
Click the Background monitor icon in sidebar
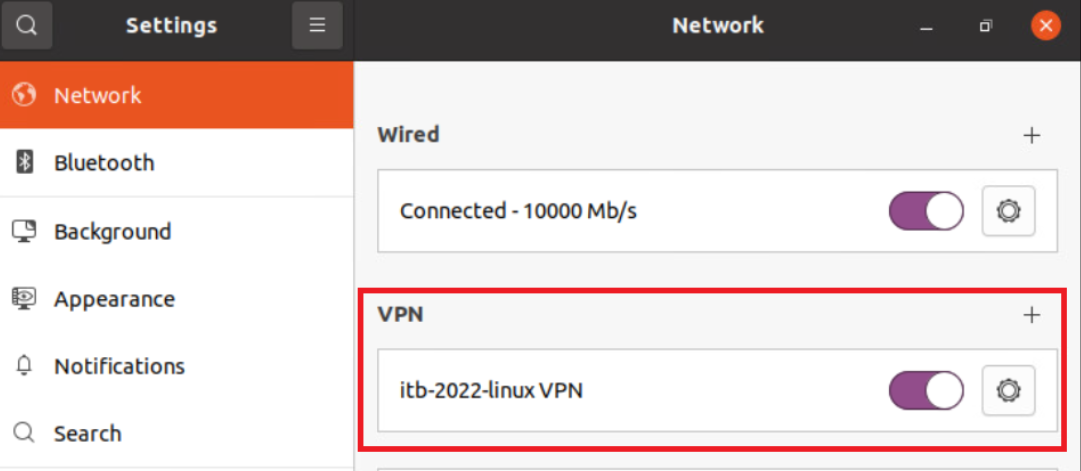pos(25,231)
